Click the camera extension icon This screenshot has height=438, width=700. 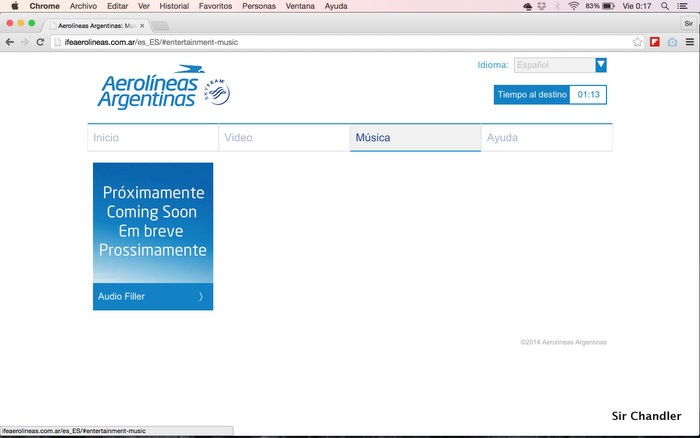click(672, 42)
